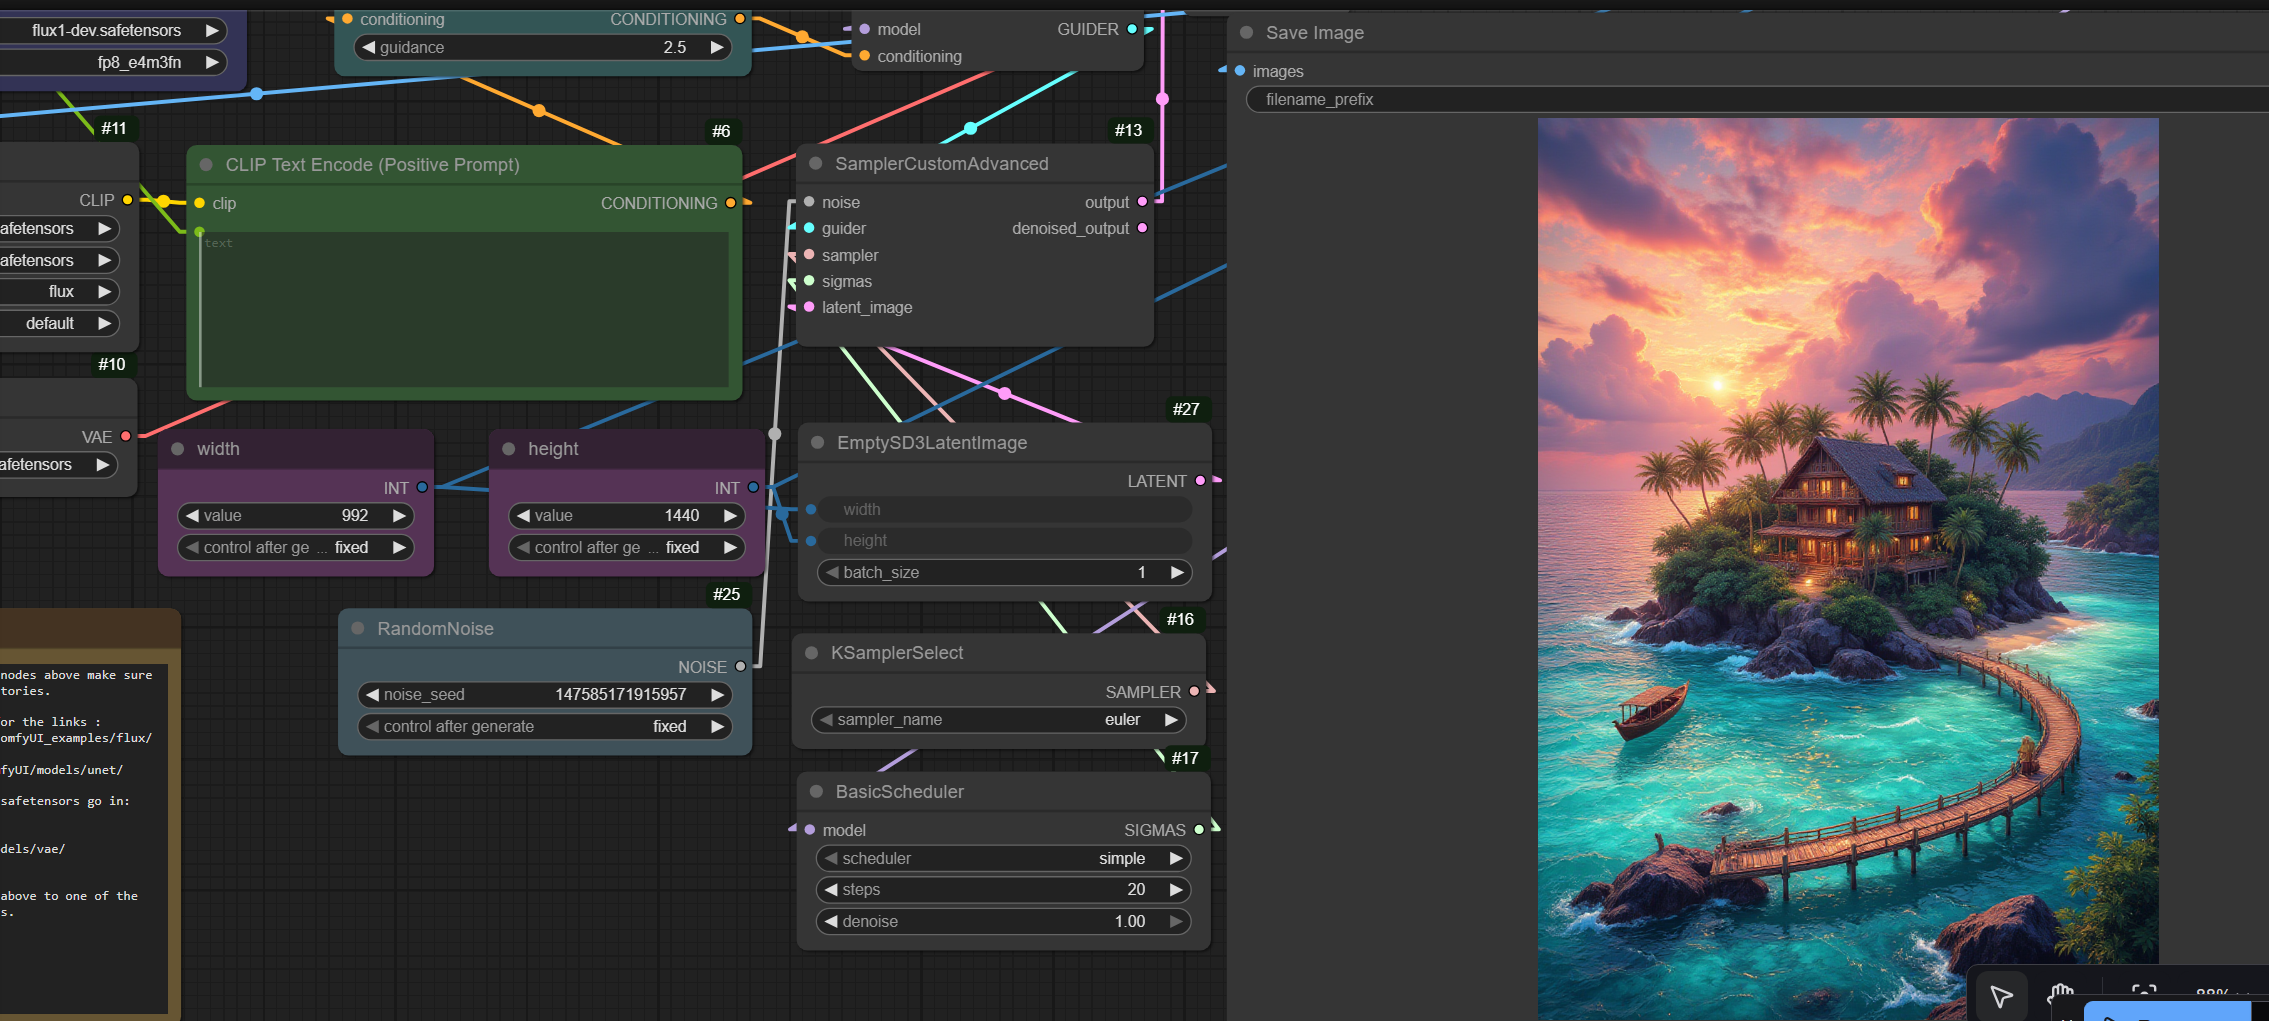Toggle collapse dot on the width node
Image resolution: width=2269 pixels, height=1021 pixels.
(x=177, y=449)
